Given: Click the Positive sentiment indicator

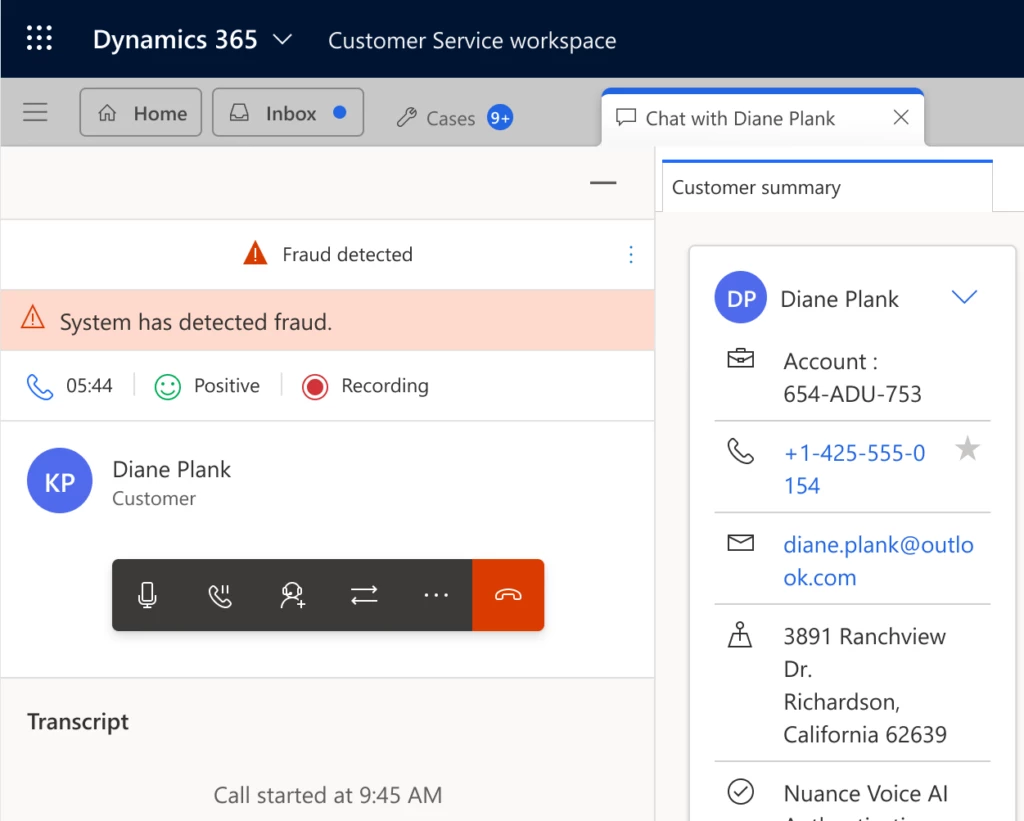Looking at the screenshot, I should pyautogui.click(x=207, y=385).
